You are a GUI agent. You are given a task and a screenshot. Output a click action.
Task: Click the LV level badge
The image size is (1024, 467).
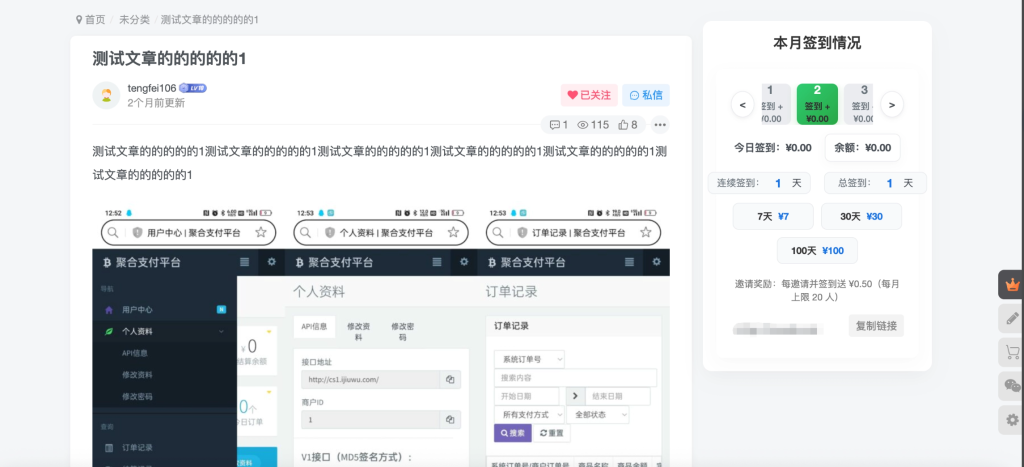tap(193, 88)
